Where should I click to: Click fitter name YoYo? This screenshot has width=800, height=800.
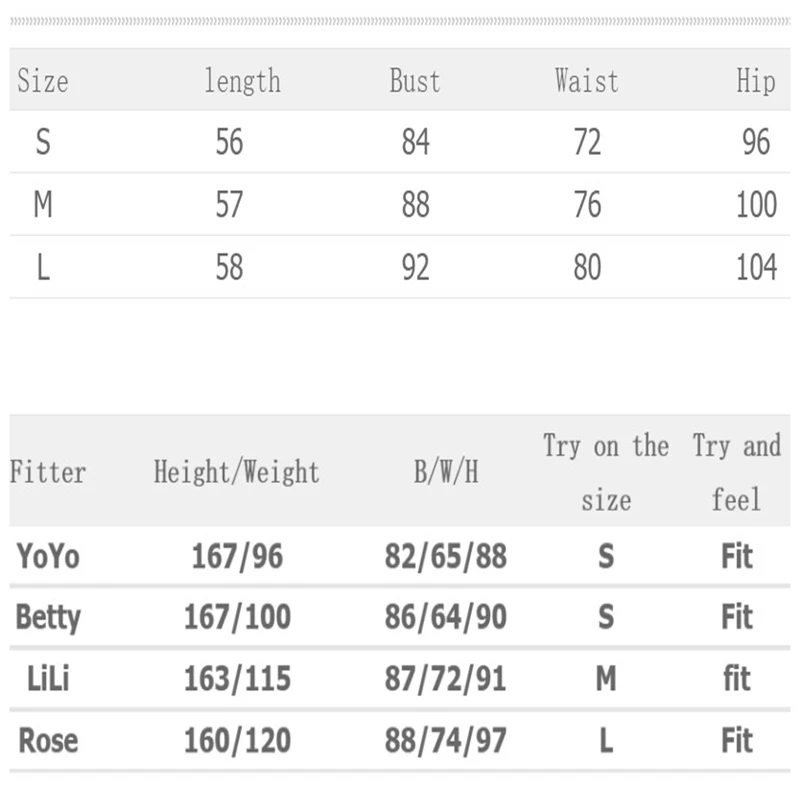pos(48,556)
